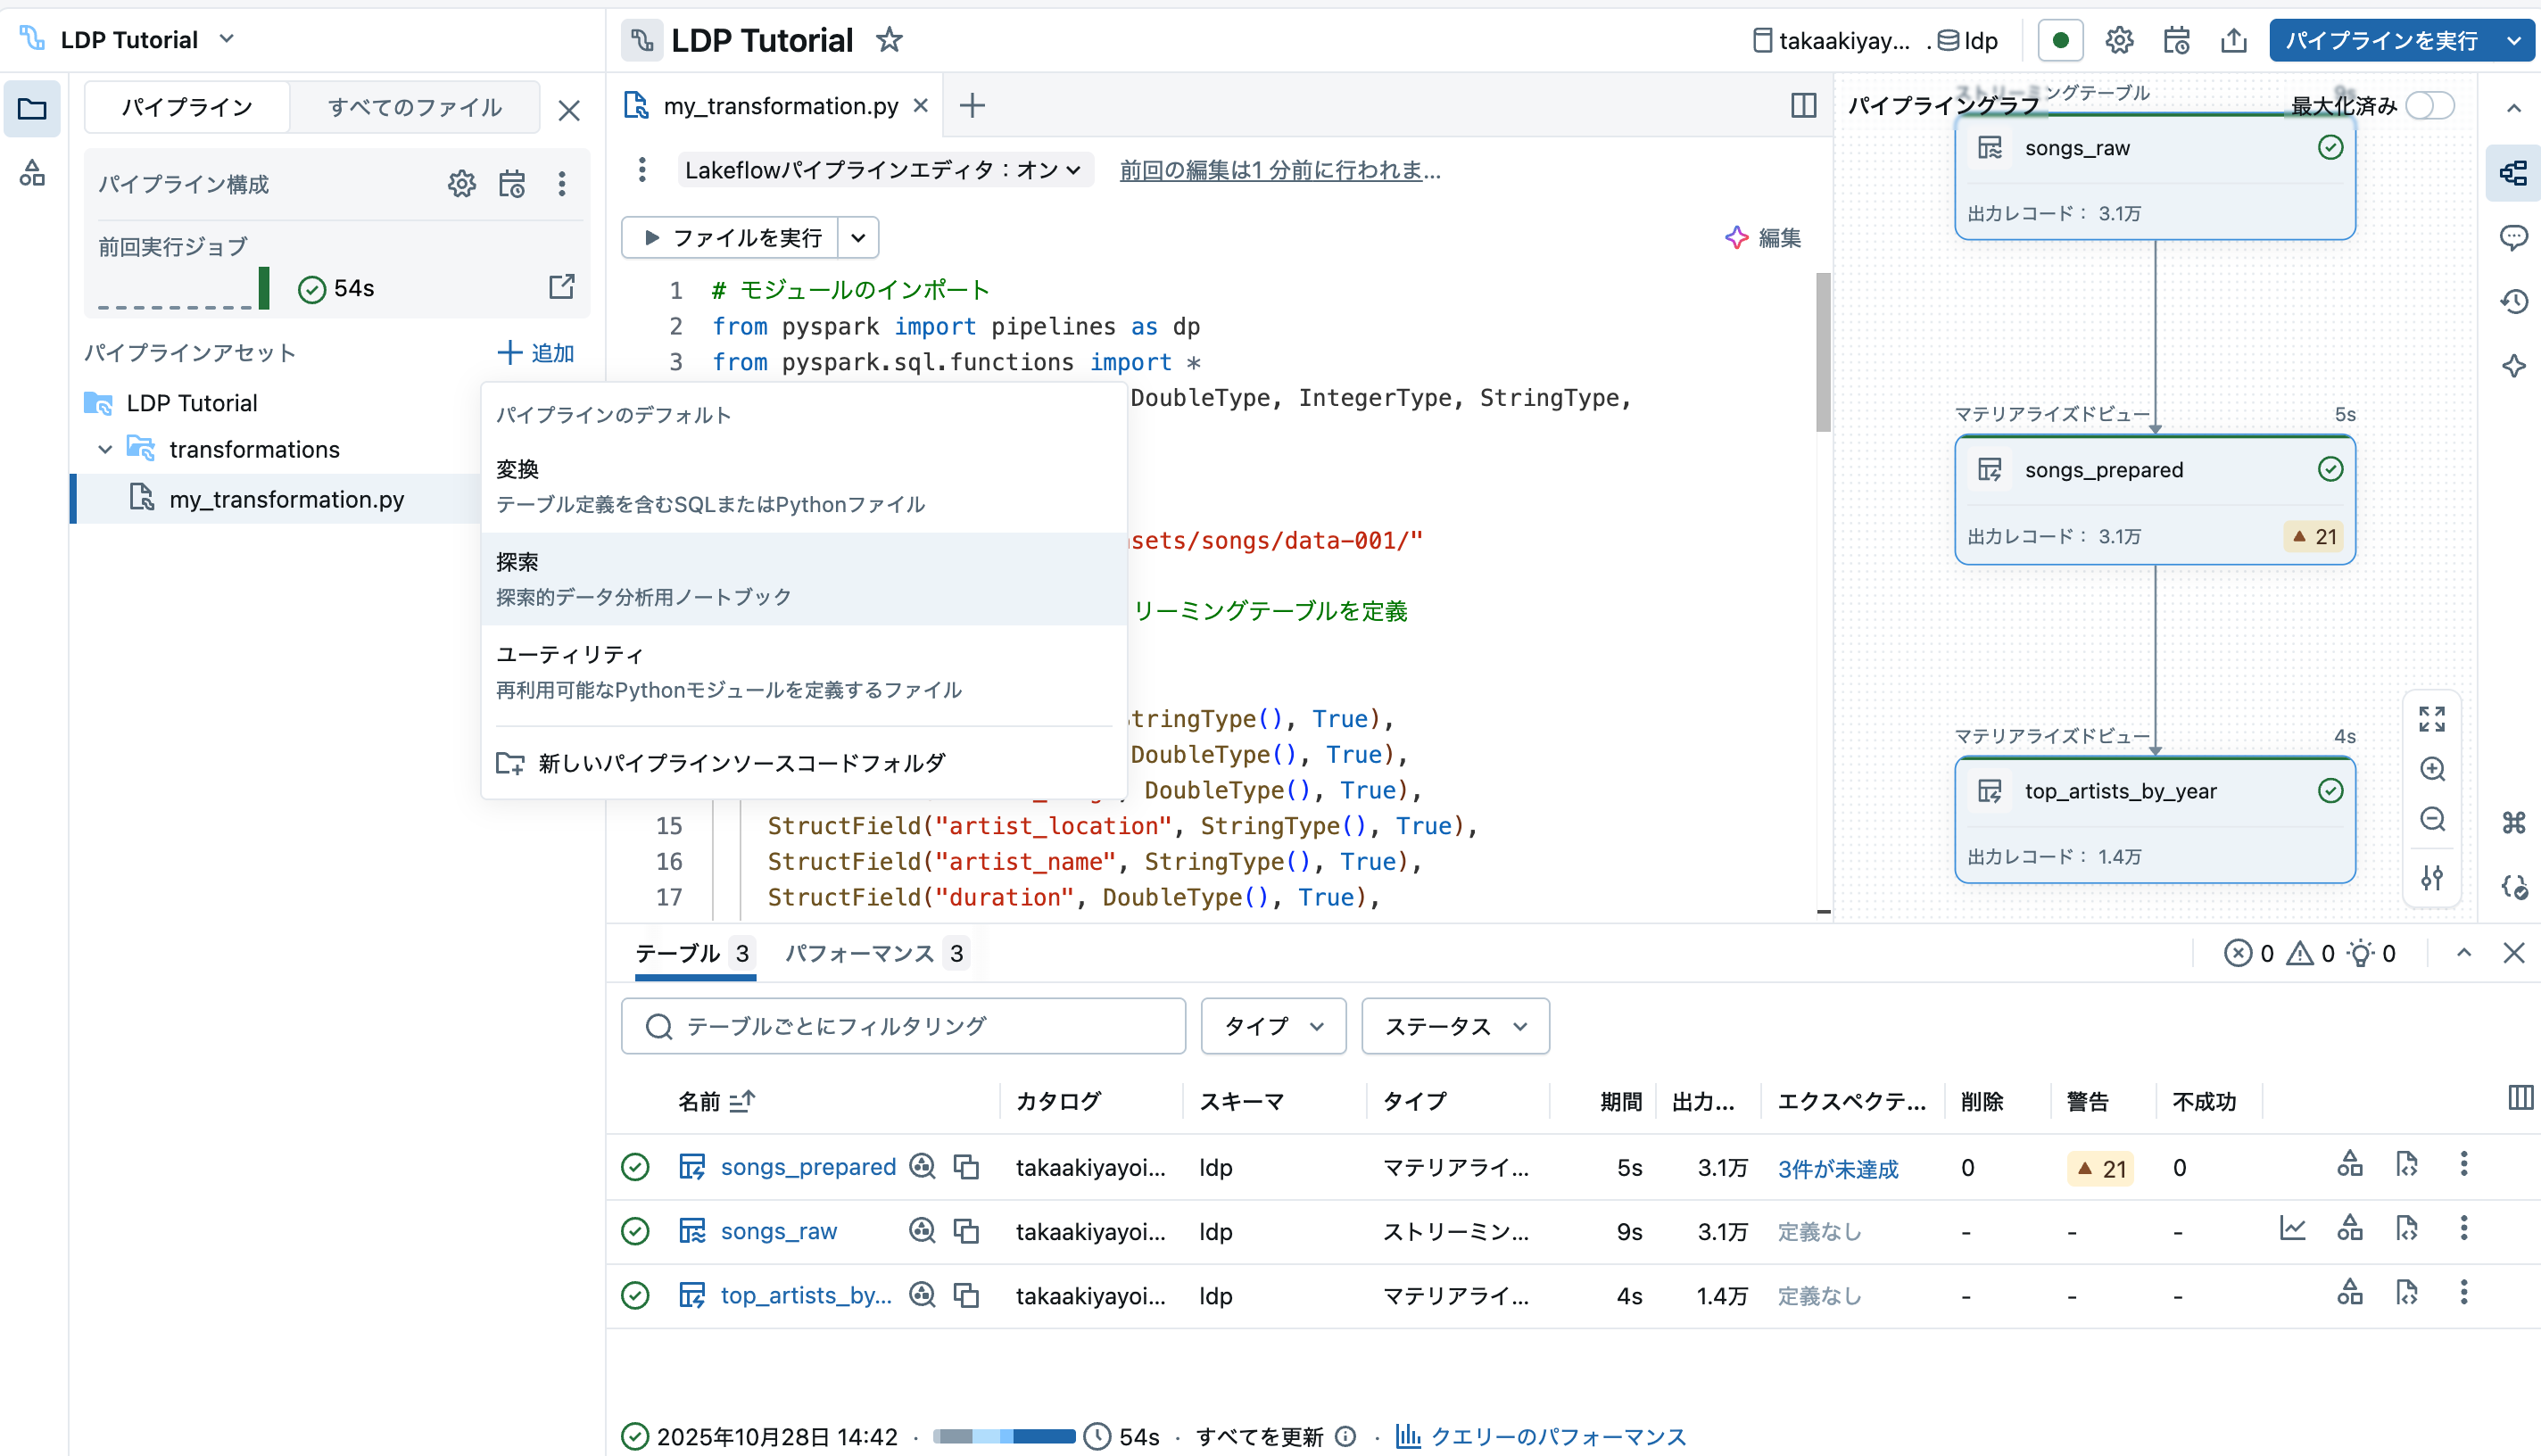The image size is (2541, 1456).
Task: Toggle the split editor layout icon above the code
Action: [x=1802, y=105]
